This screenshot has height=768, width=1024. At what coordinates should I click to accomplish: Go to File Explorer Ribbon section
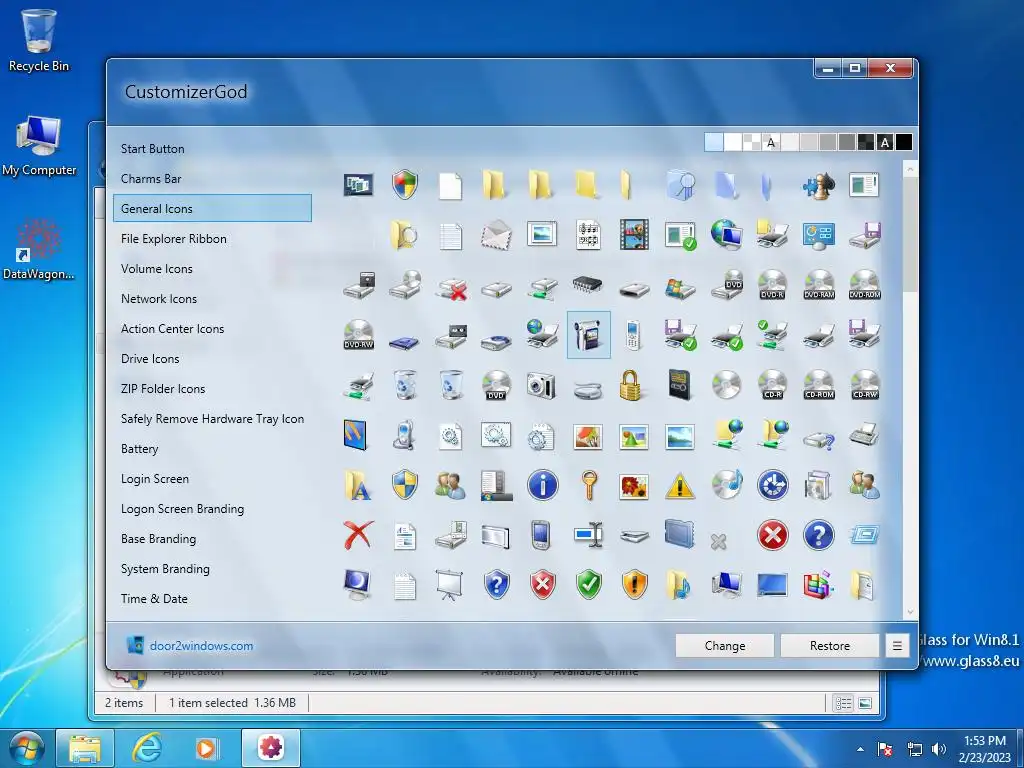tap(174, 239)
